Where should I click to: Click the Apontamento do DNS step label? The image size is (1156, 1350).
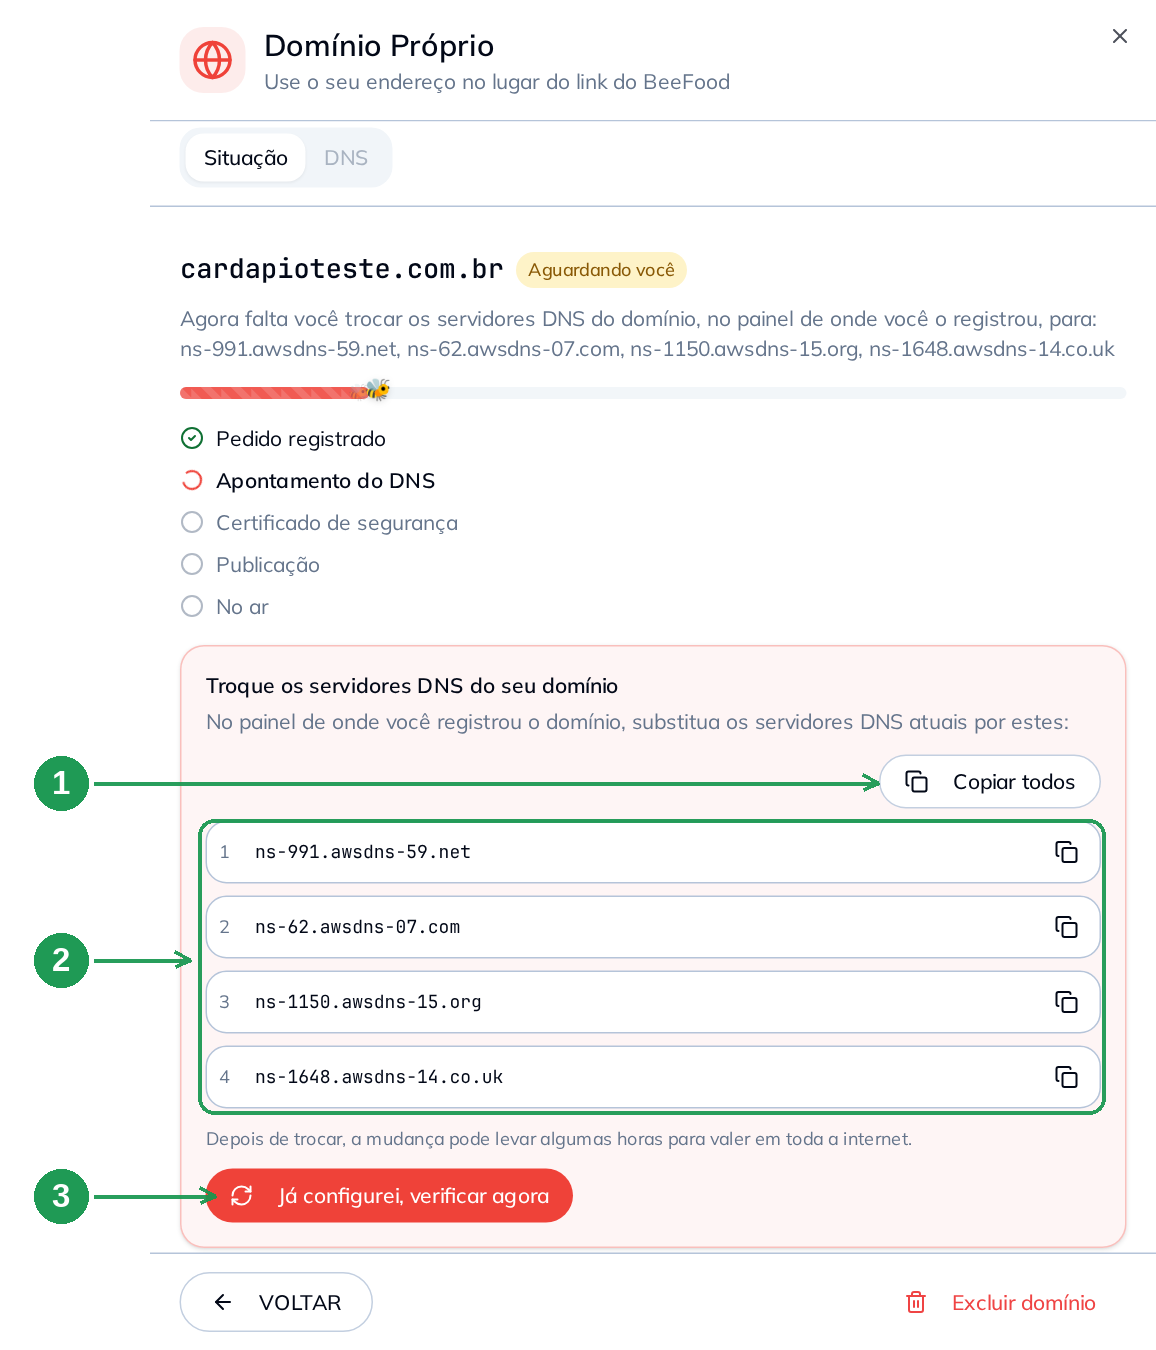click(326, 481)
